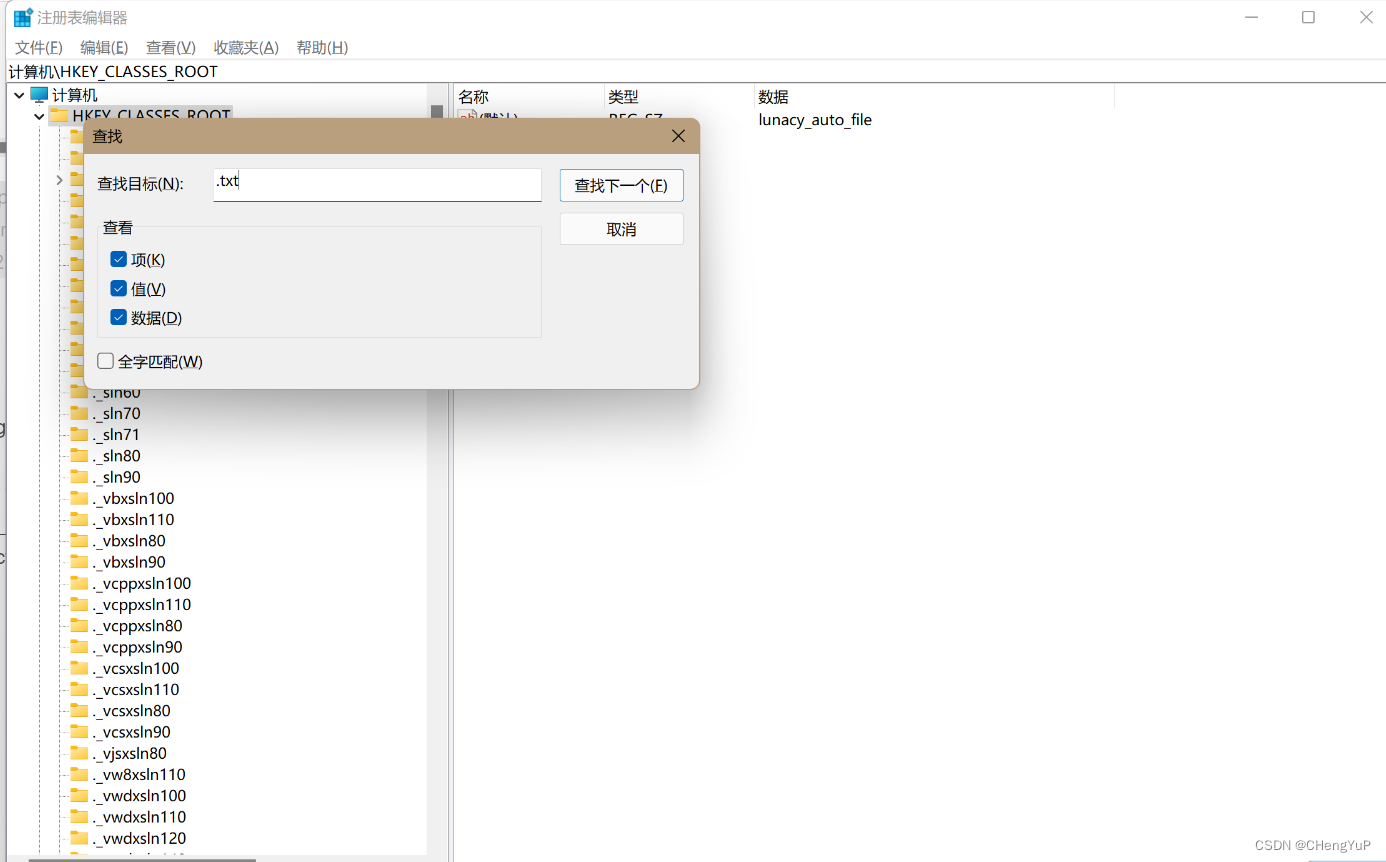Screen dimensions: 1386x862
Task: Open the 编辑(E) menu
Action: [x=104, y=47]
